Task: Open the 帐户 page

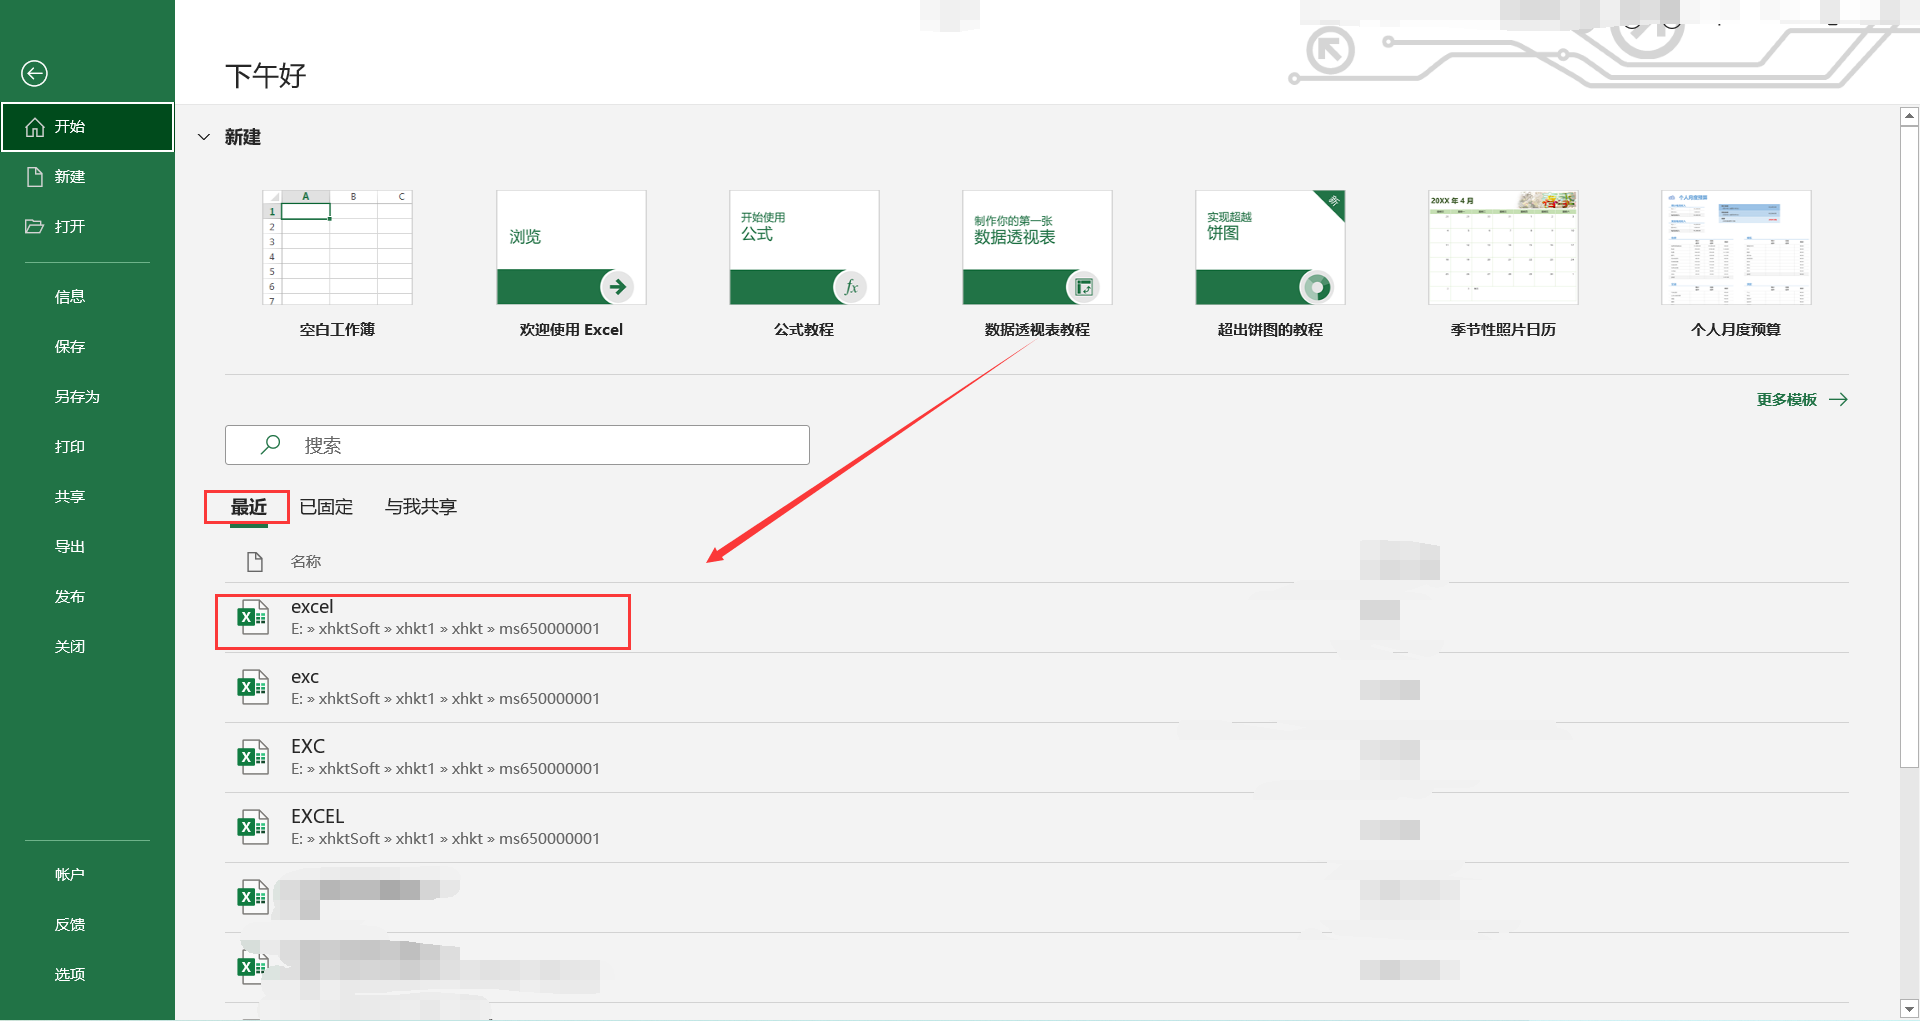Action: pos(70,875)
